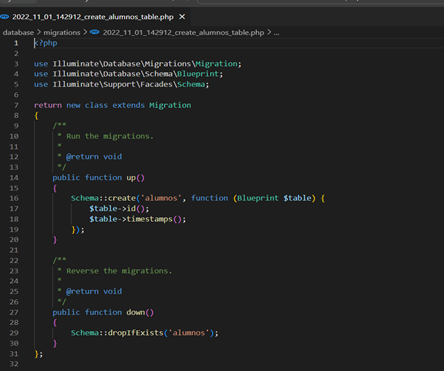
Task: Click line number 16 in the gutter
Action: (x=14, y=198)
